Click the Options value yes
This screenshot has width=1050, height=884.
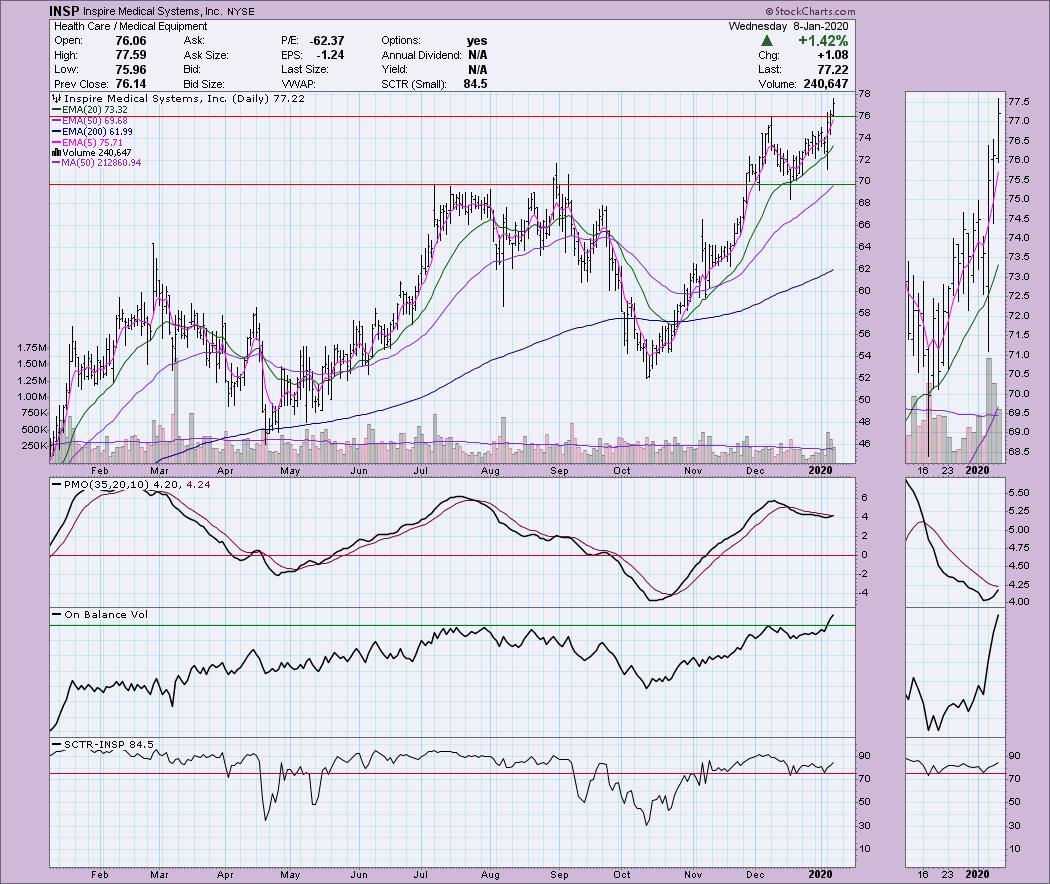tap(477, 41)
